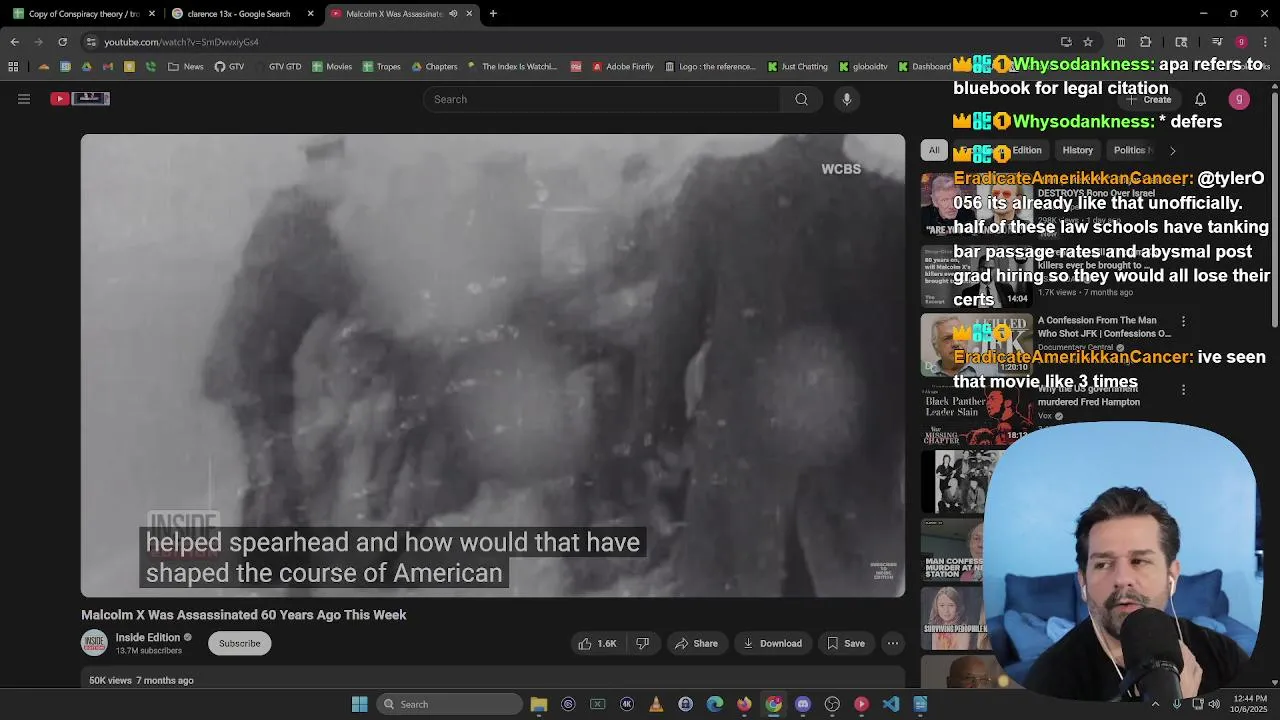Open the Inside Edition channel avatar
This screenshot has height=720, width=1280.
pos(94,643)
